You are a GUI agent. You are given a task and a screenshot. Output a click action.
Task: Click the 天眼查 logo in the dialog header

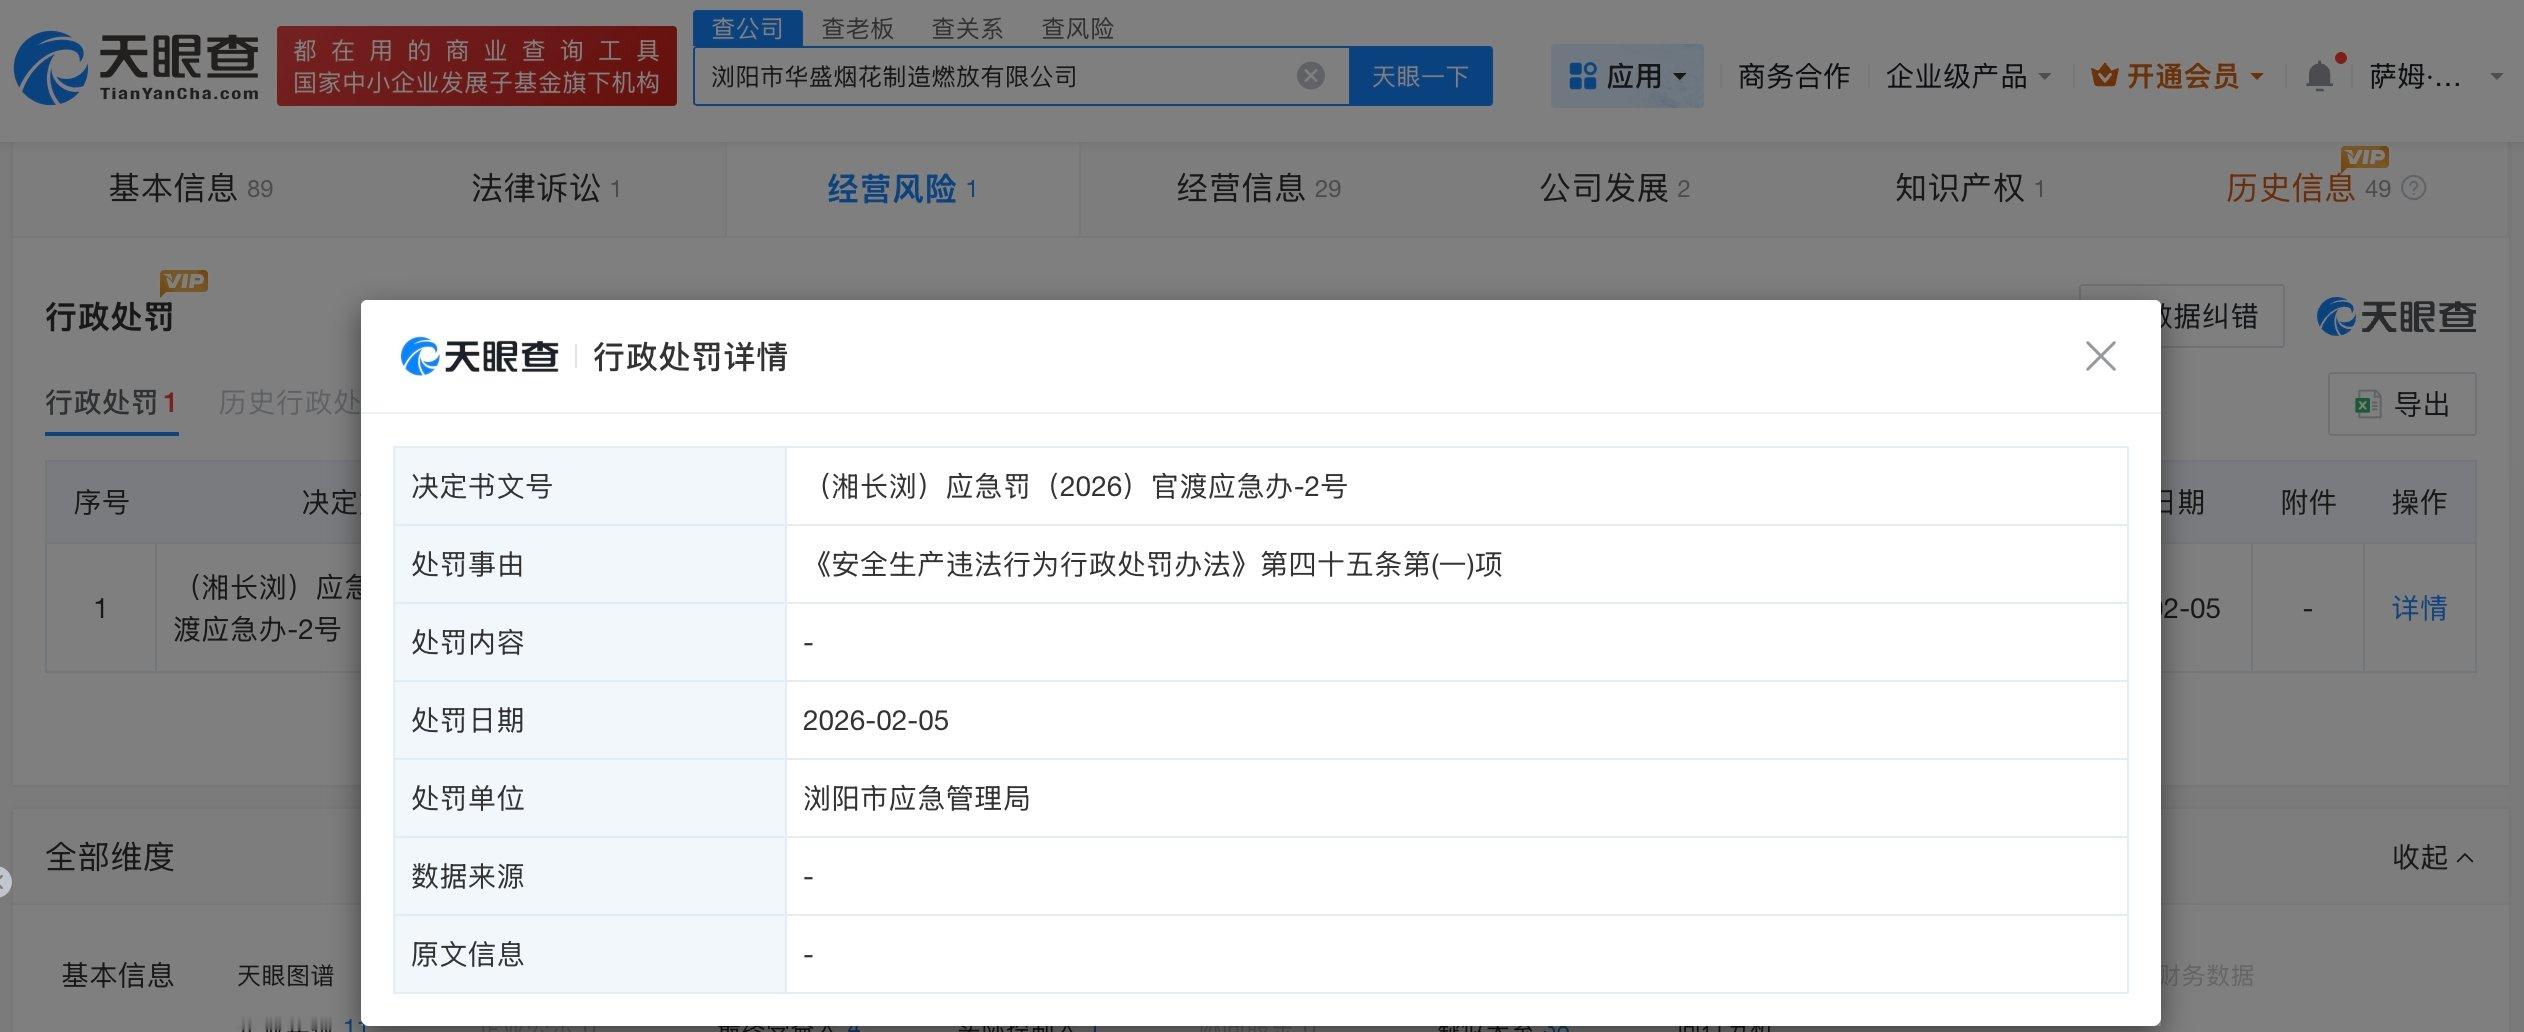pyautogui.click(x=480, y=356)
